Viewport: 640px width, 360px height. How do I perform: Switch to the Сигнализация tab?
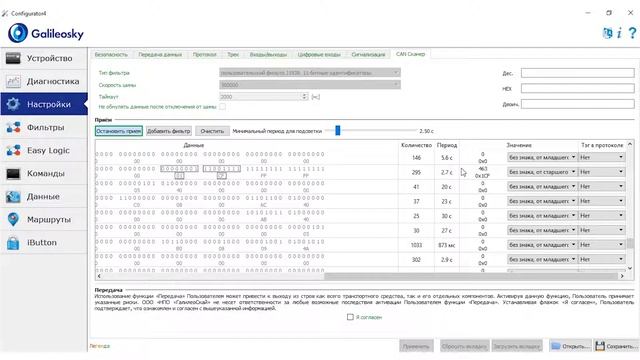[368, 54]
